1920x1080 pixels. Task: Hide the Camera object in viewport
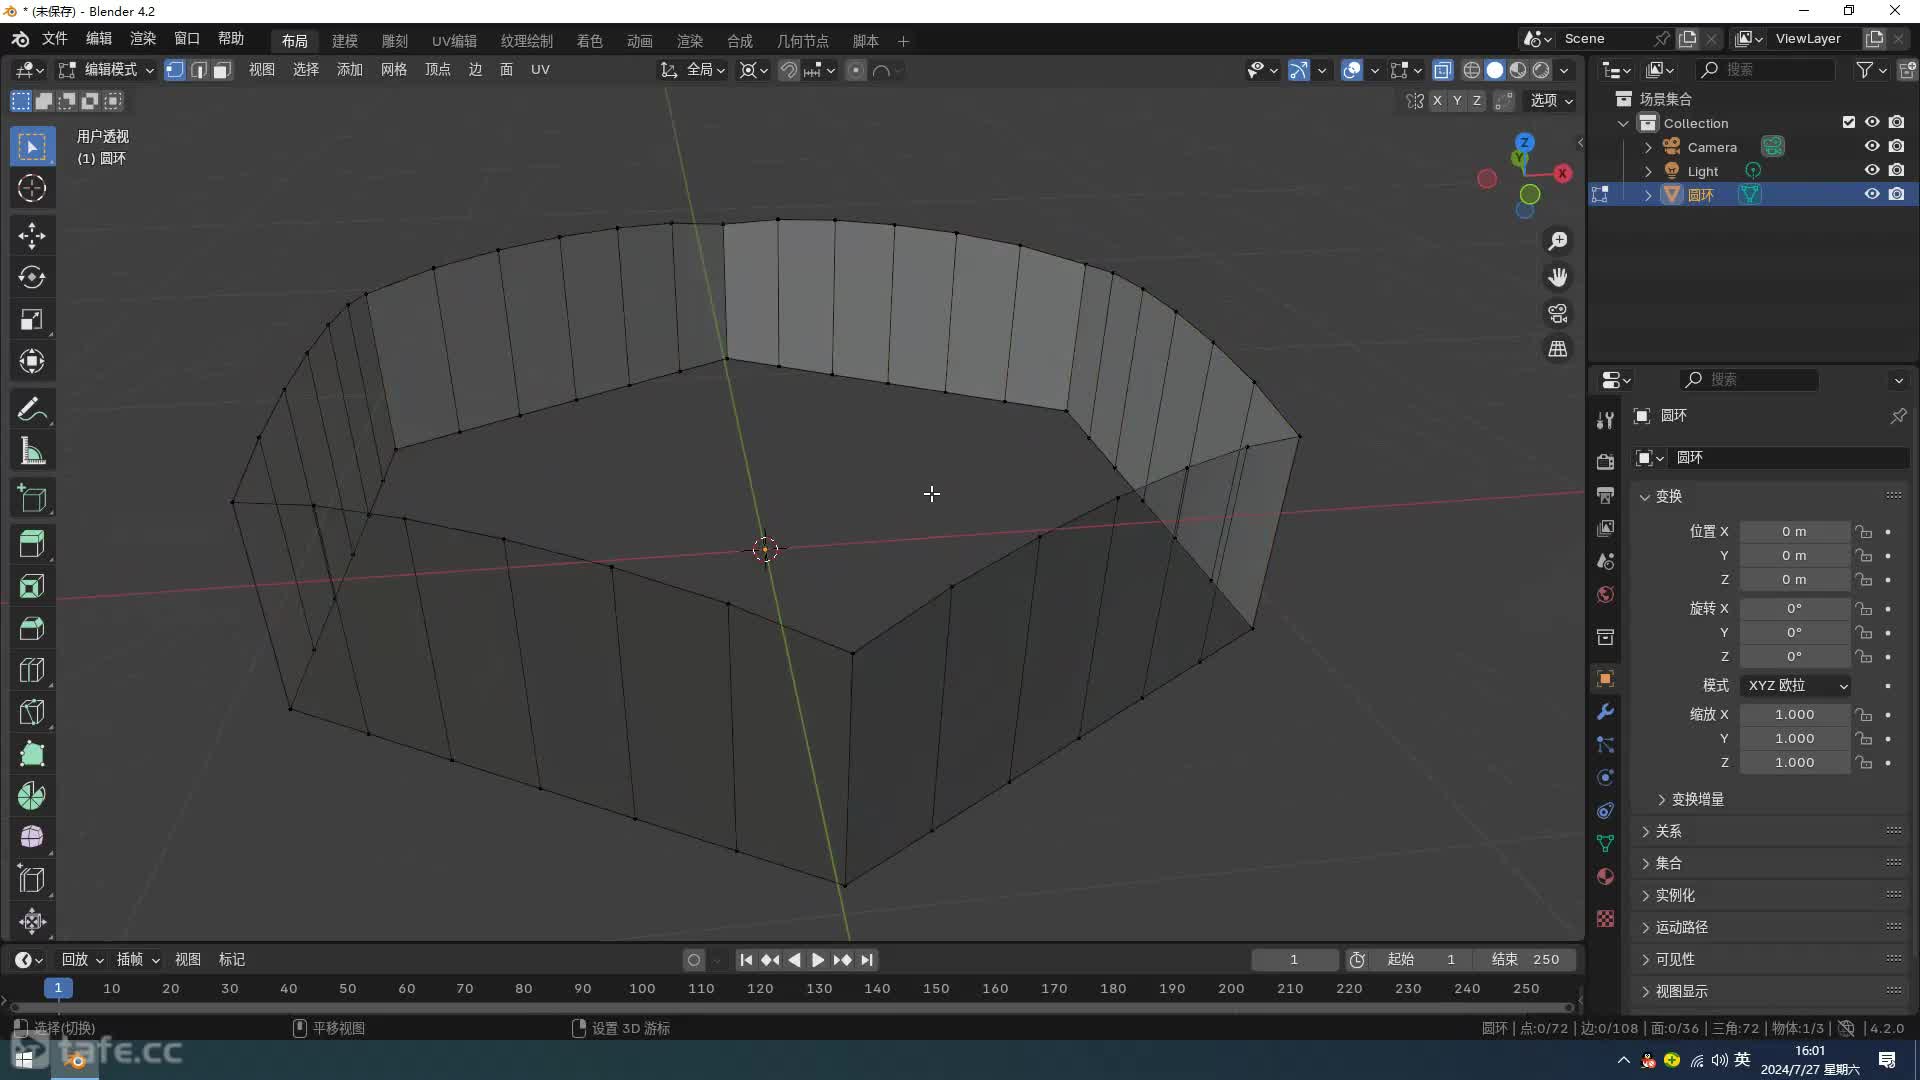point(1872,147)
